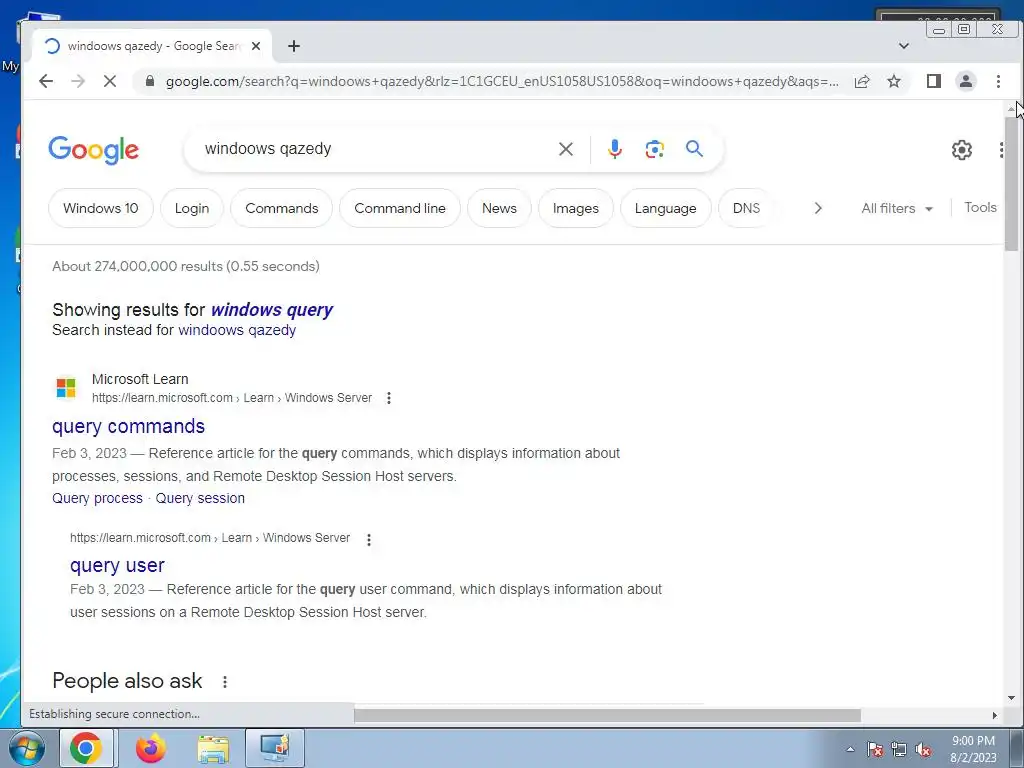The height and width of the screenshot is (768, 1024).
Task: Click the Google search input field
Action: 376,149
